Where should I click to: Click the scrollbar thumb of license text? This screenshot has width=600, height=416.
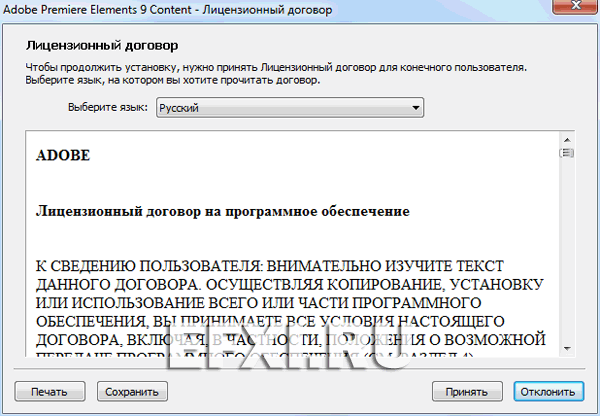coord(567,153)
